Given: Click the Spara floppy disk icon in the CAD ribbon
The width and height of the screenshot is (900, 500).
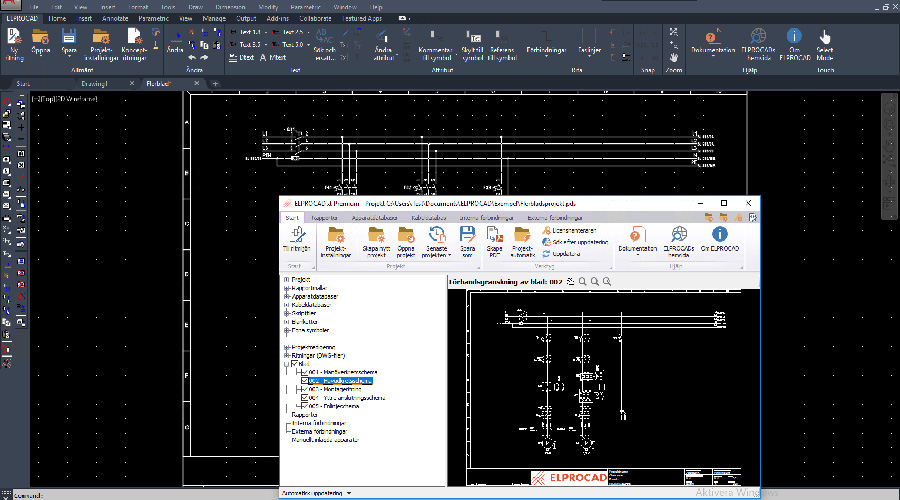Looking at the screenshot, I should (69, 37).
